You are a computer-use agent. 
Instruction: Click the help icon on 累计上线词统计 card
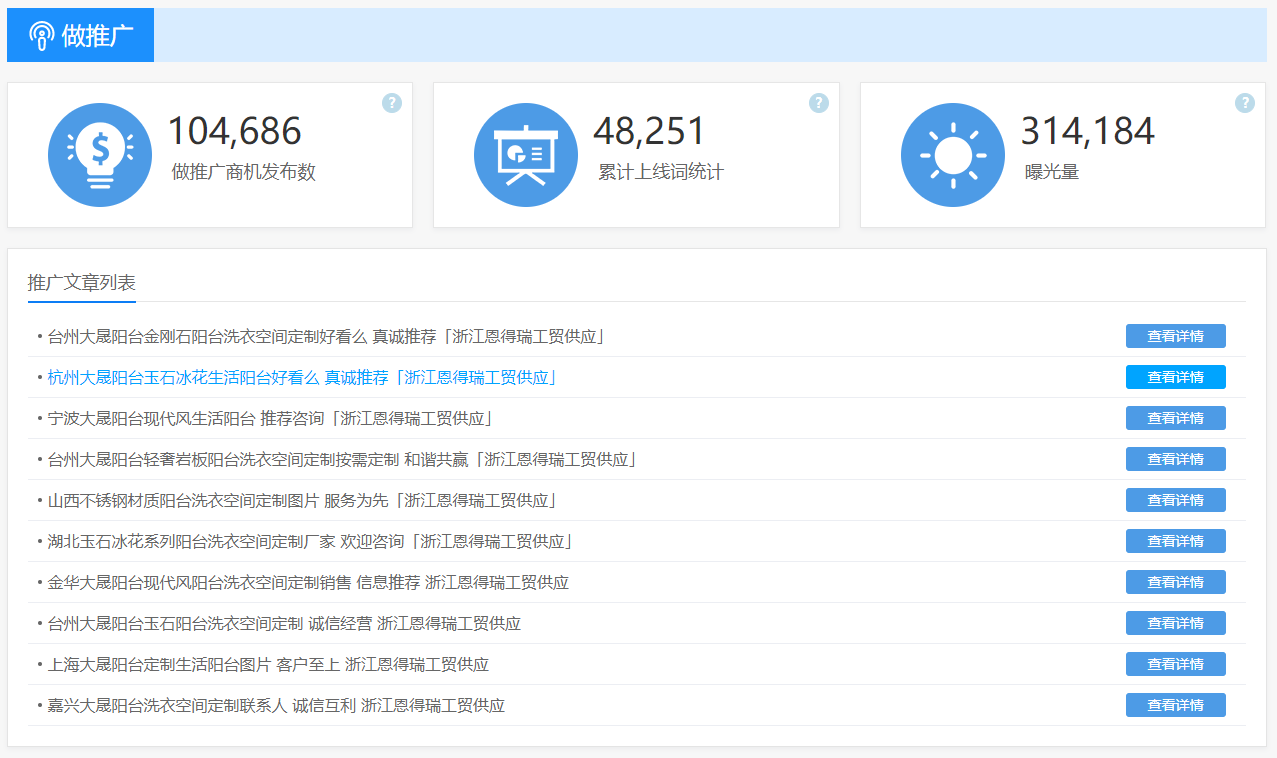coord(819,103)
